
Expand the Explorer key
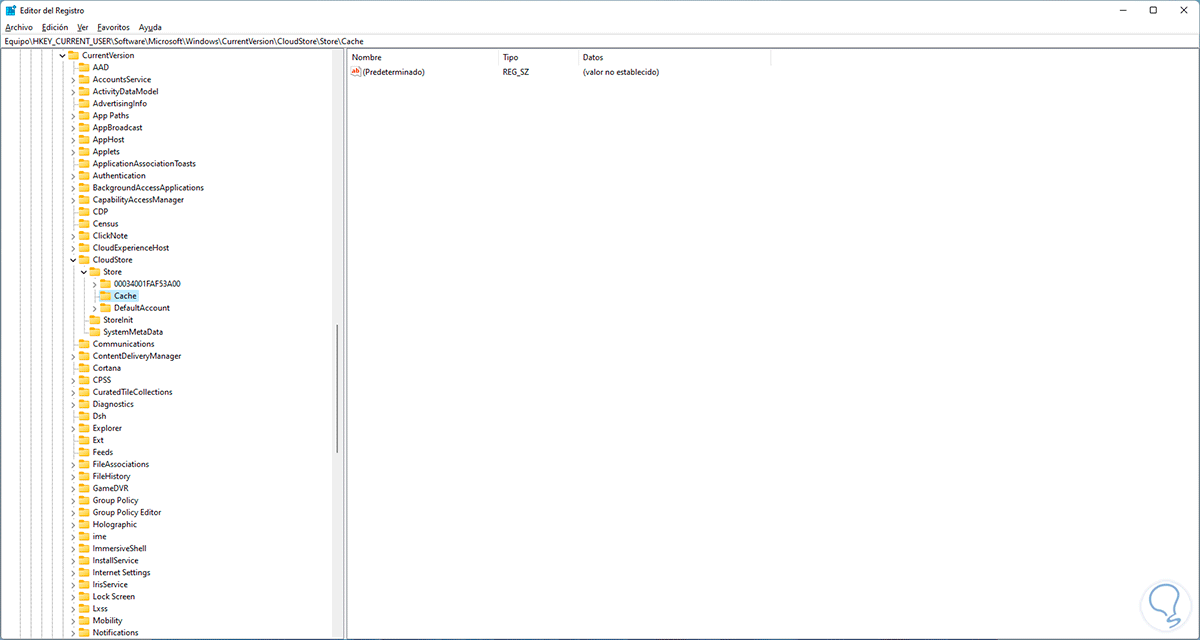73,428
